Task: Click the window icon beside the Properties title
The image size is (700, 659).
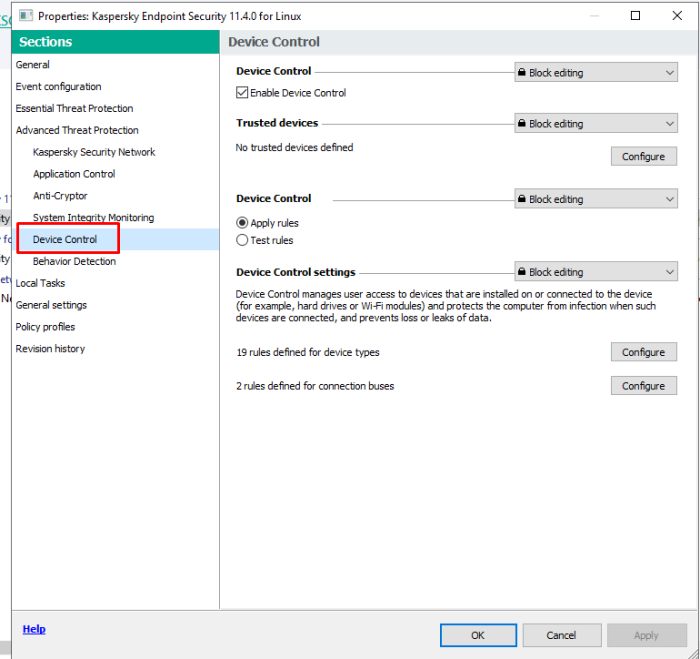Action: [x=26, y=16]
